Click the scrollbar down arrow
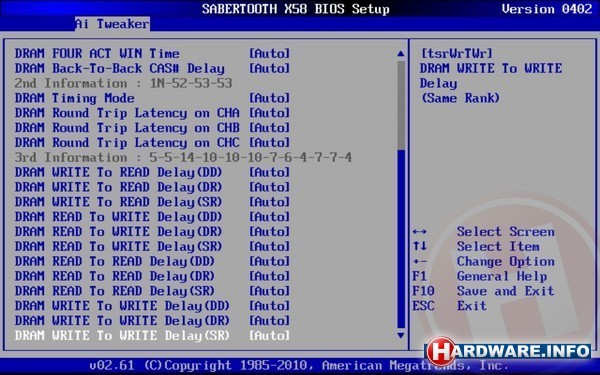600x375 pixels. pyautogui.click(x=401, y=336)
